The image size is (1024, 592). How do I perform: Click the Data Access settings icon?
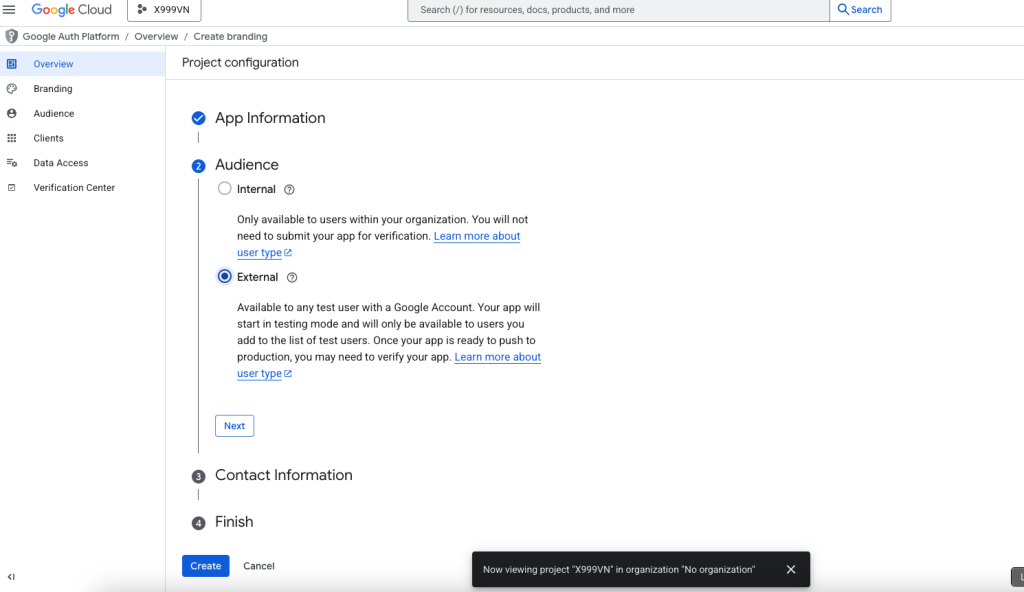(12, 163)
